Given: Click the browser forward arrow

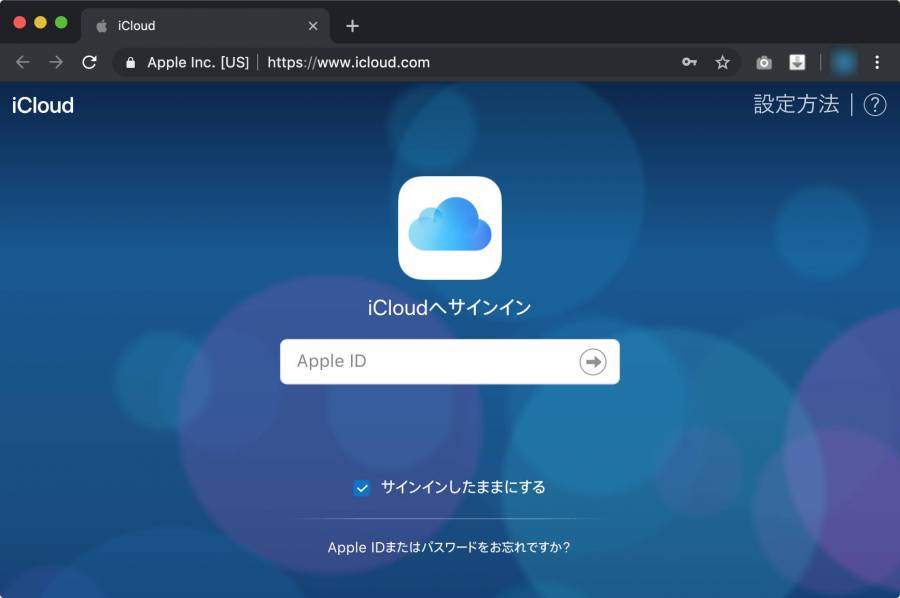Looking at the screenshot, I should tap(56, 62).
